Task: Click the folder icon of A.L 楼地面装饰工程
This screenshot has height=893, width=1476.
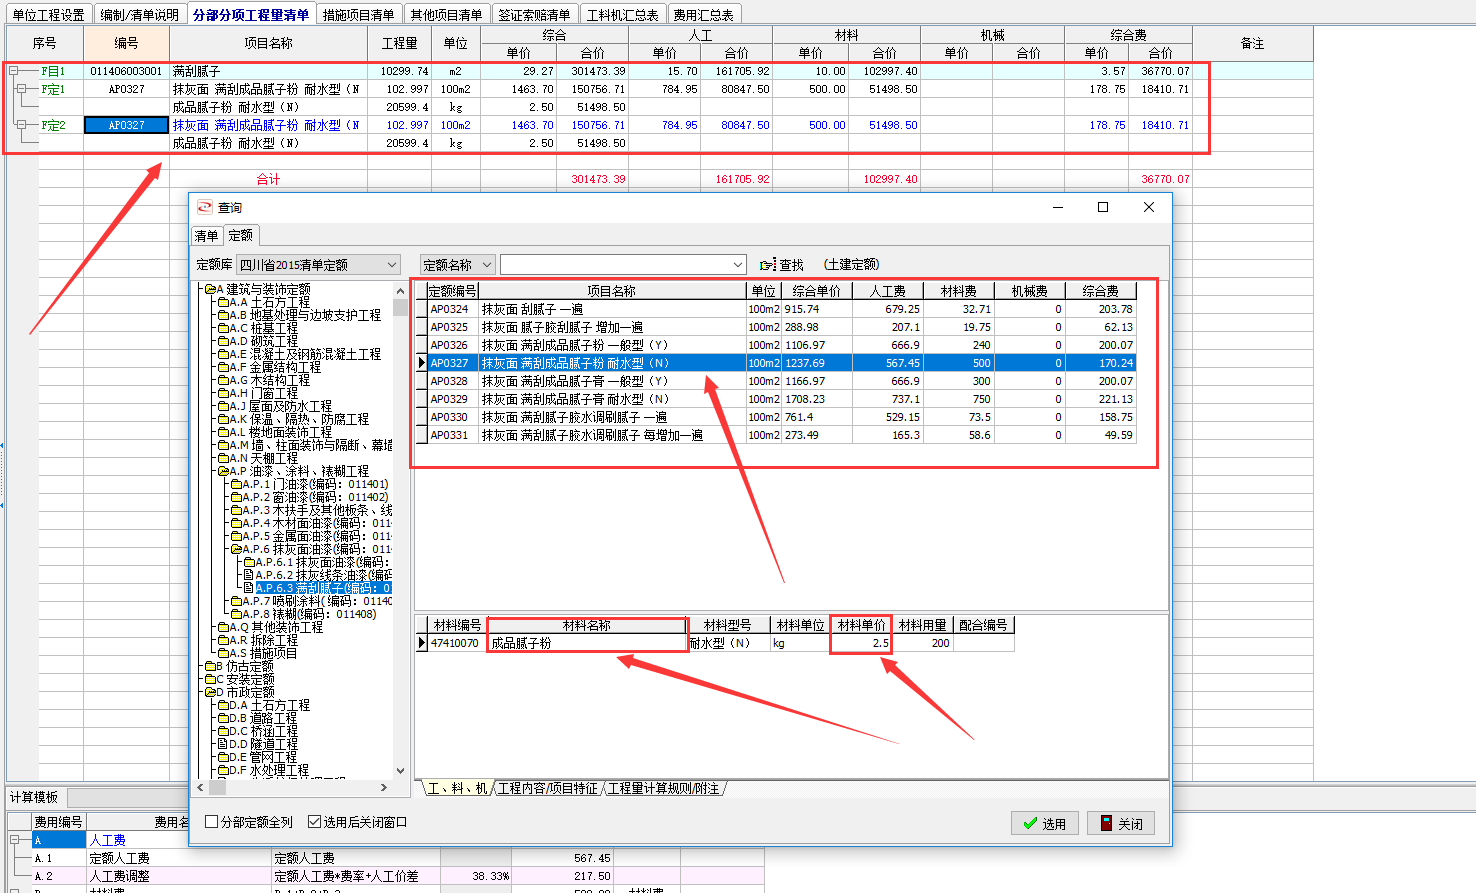Action: [224, 432]
